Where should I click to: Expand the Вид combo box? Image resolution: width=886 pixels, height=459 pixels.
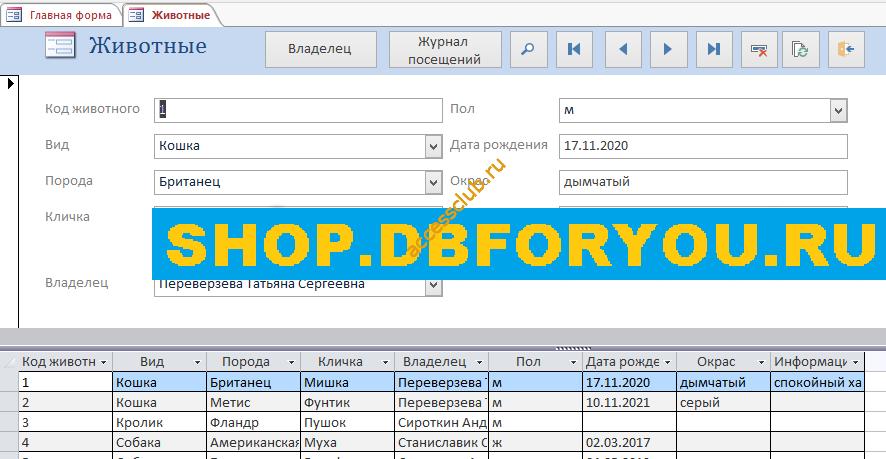pos(433,146)
